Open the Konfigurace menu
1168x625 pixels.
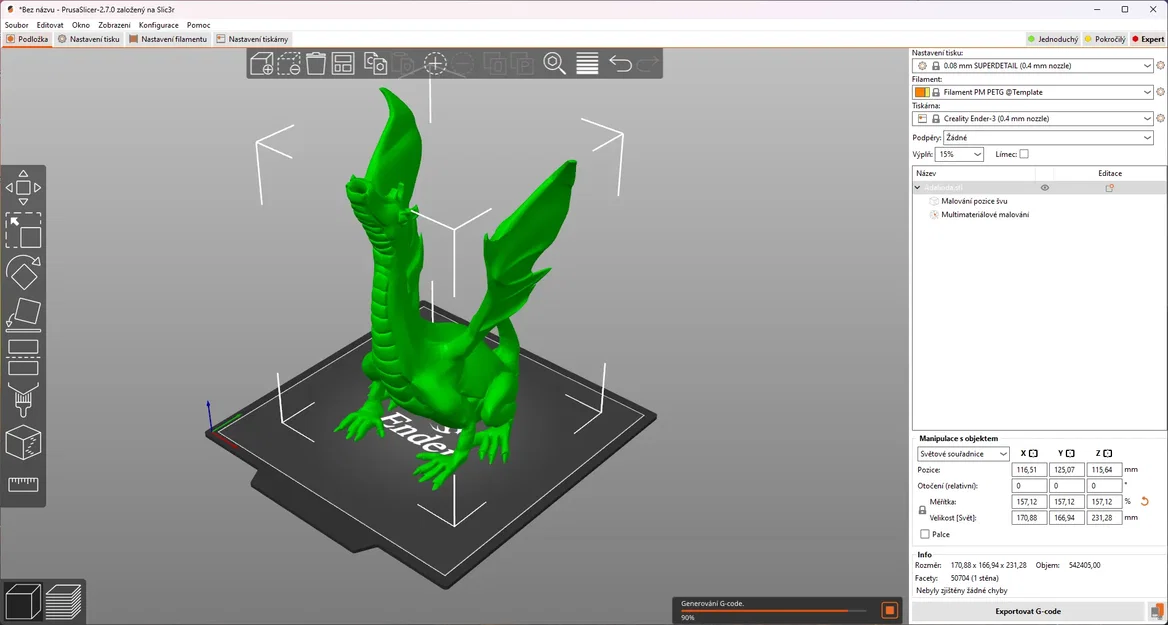158,24
